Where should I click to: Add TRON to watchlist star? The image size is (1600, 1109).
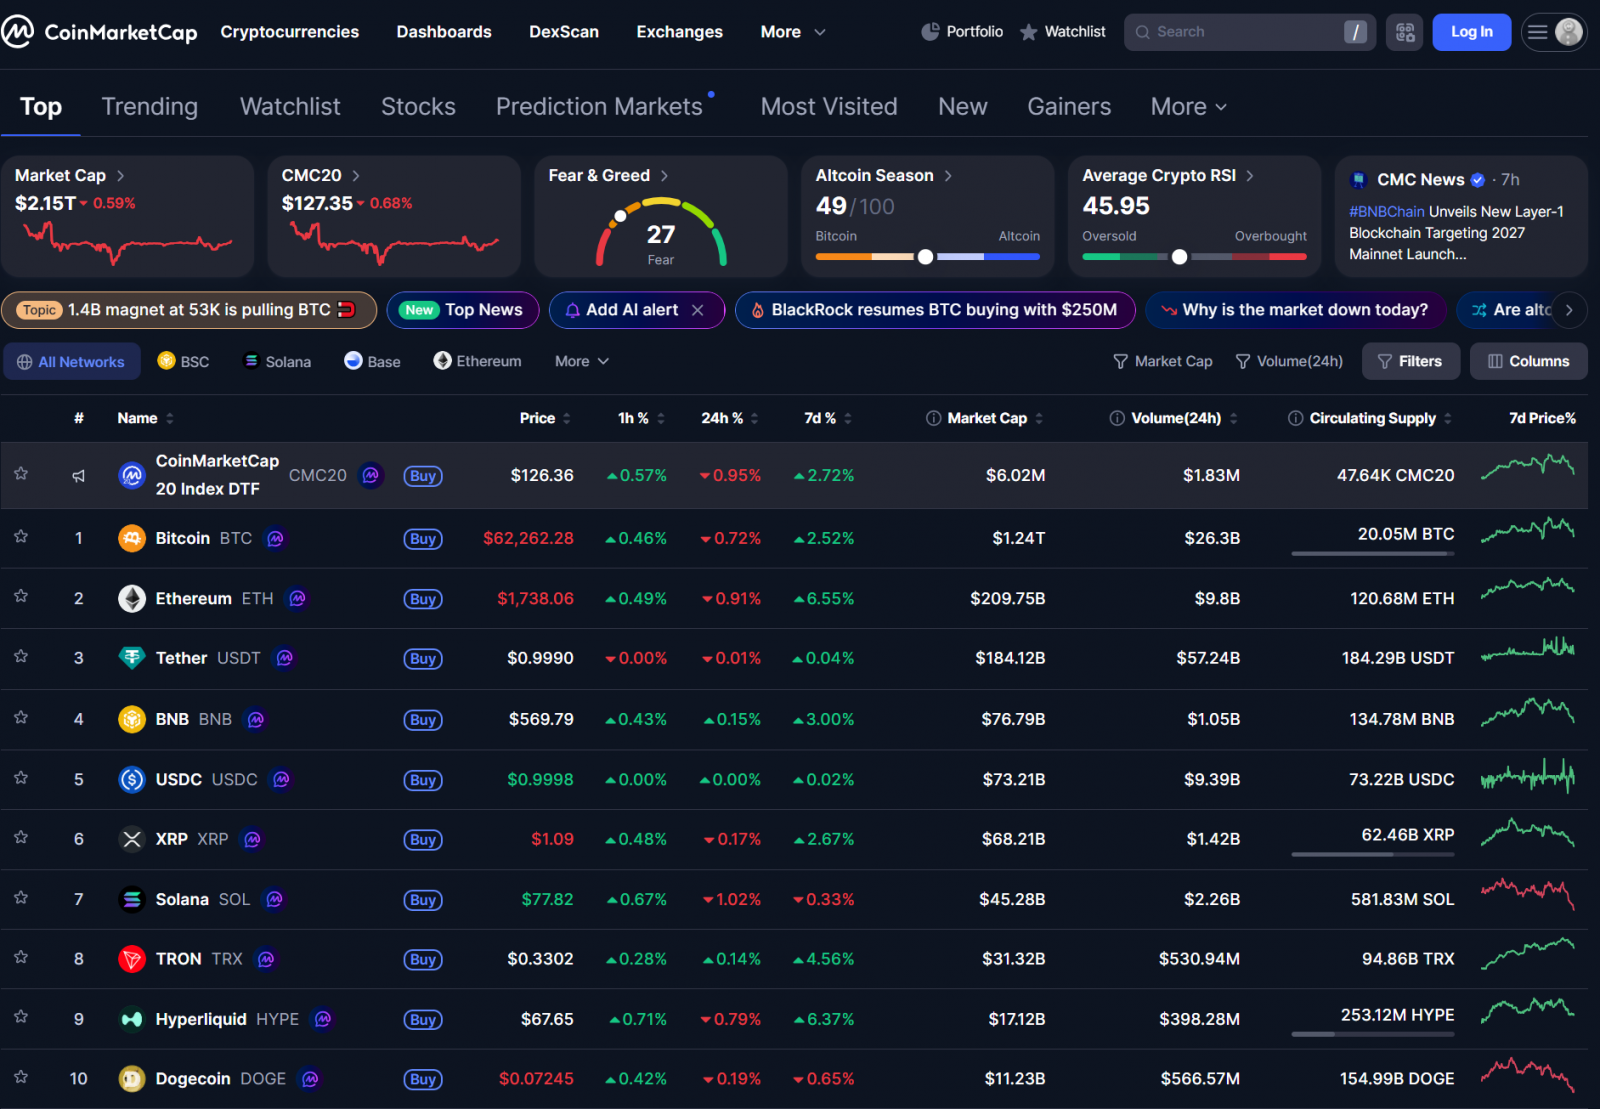(21, 957)
